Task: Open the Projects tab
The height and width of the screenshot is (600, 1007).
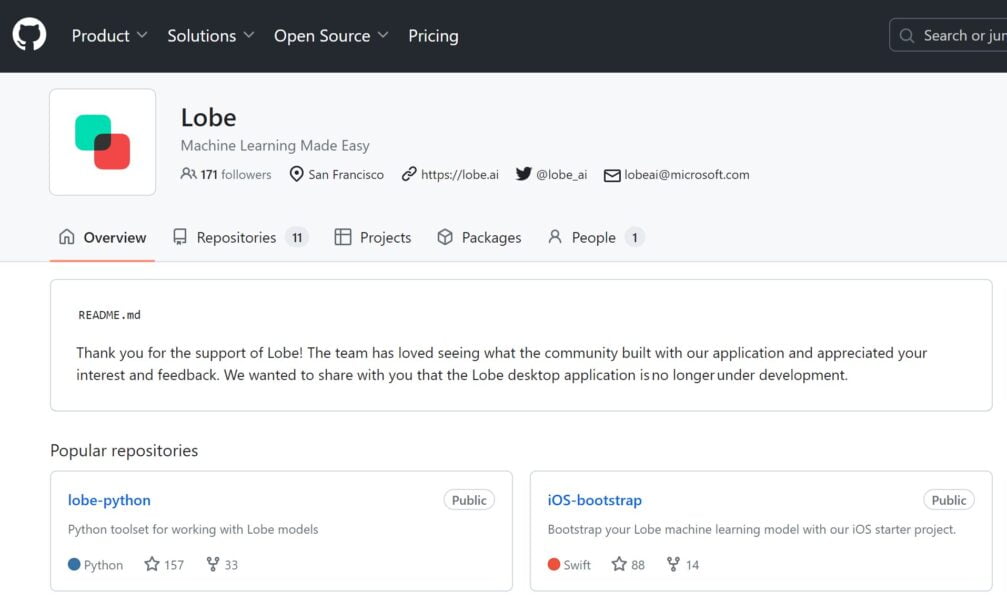Action: tap(372, 238)
